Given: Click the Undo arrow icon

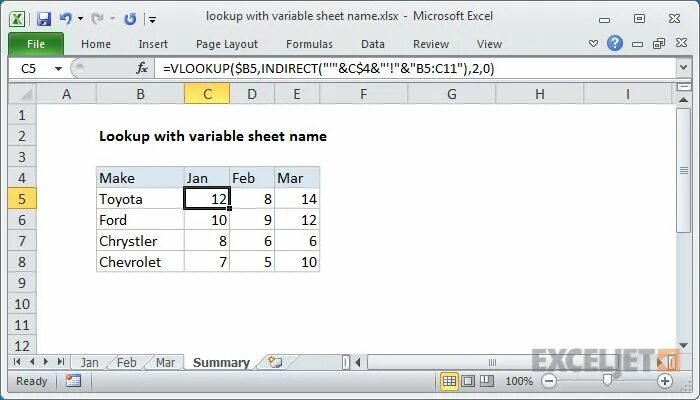Looking at the screenshot, I should [66, 19].
